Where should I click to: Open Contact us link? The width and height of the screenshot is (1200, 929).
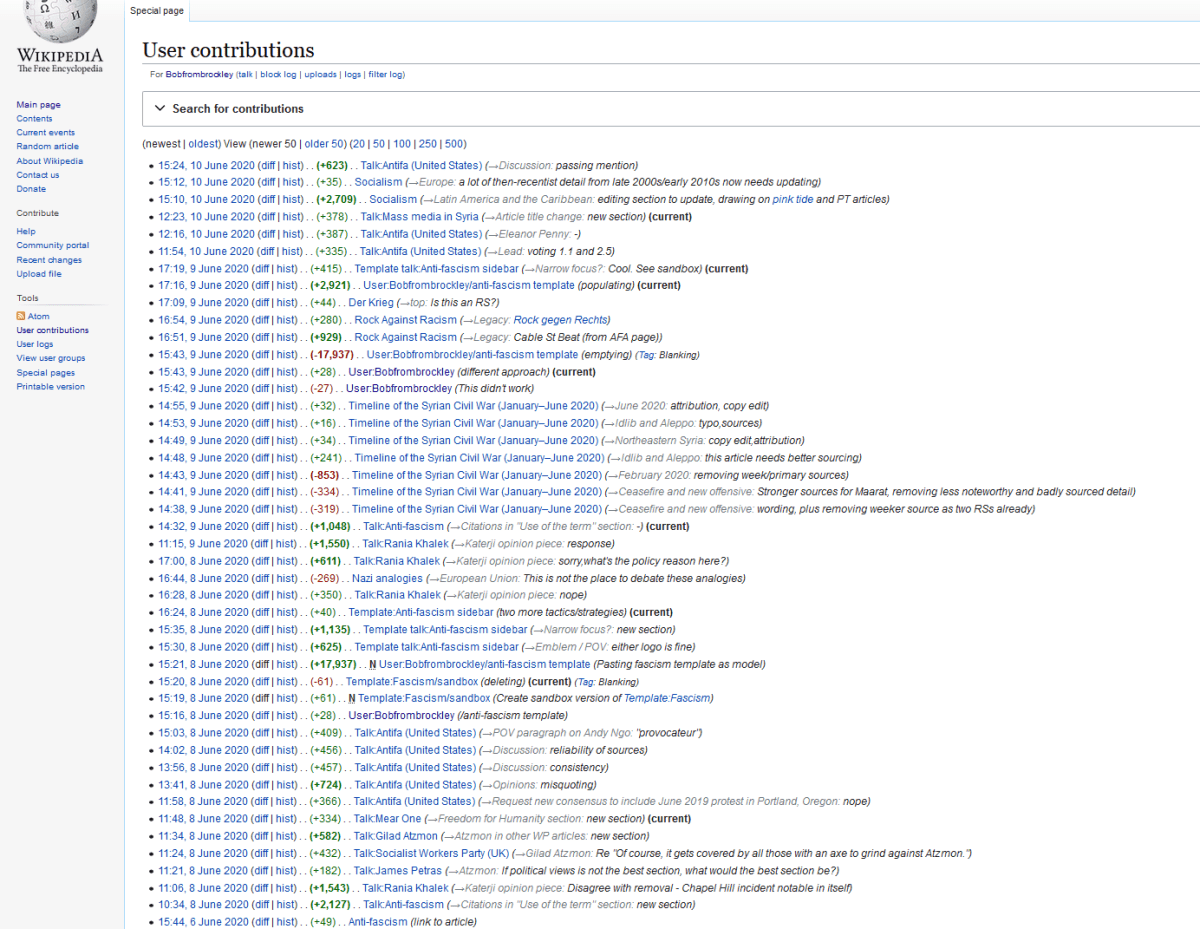coord(38,174)
